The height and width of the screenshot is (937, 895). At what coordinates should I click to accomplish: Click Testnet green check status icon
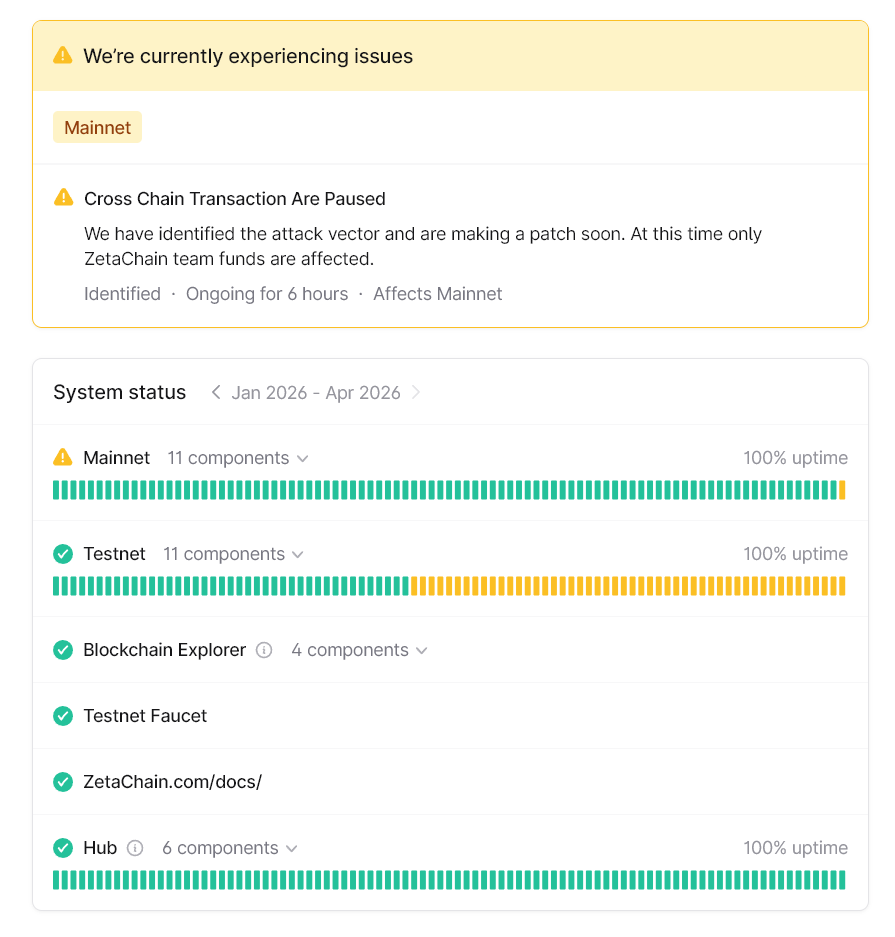(63, 554)
